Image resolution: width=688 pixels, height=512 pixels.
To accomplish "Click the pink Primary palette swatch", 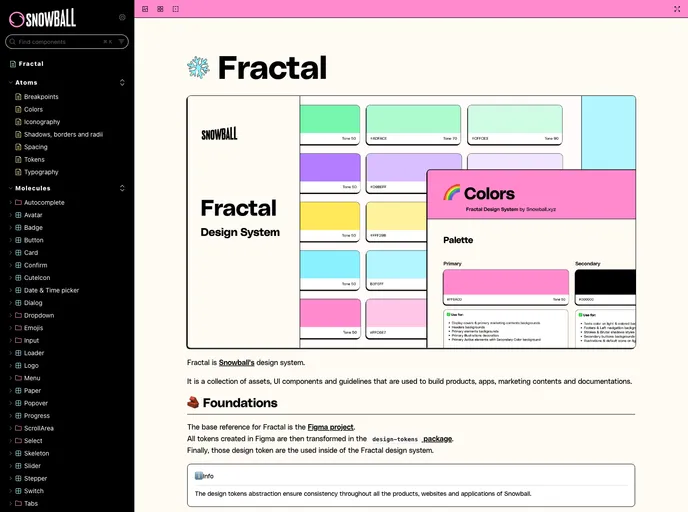I will pos(505,287).
